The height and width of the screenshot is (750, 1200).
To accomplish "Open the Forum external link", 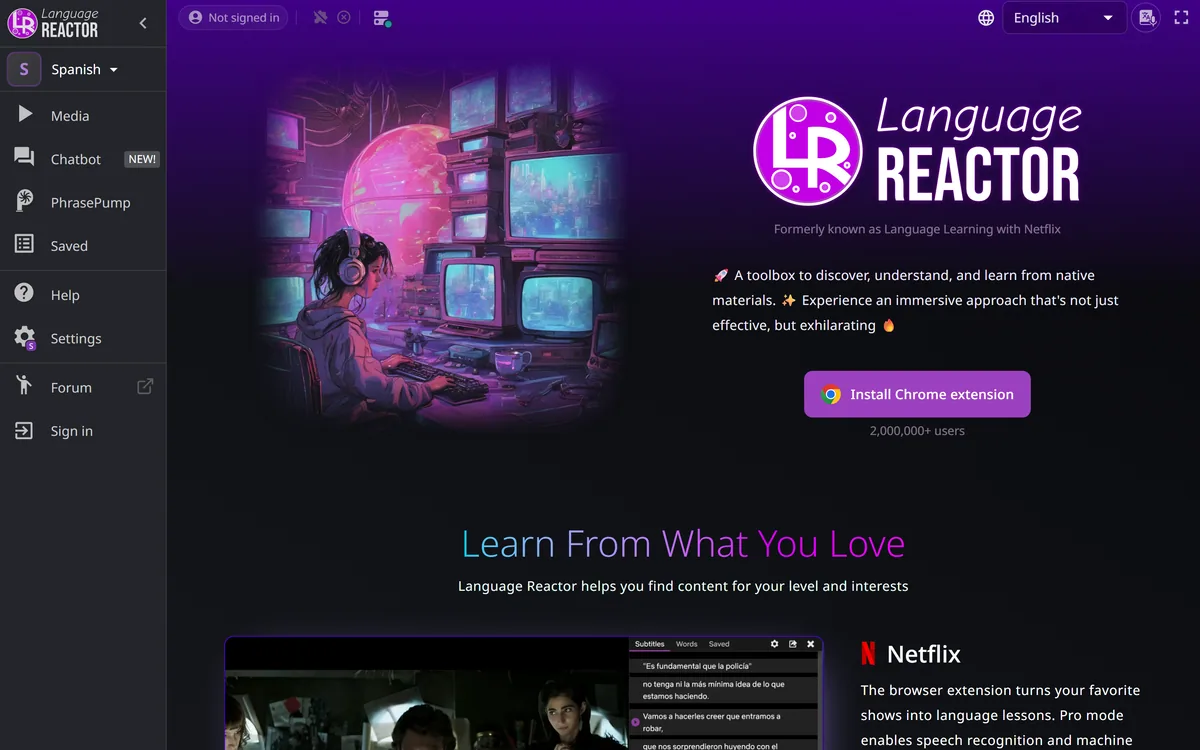I will 83,387.
